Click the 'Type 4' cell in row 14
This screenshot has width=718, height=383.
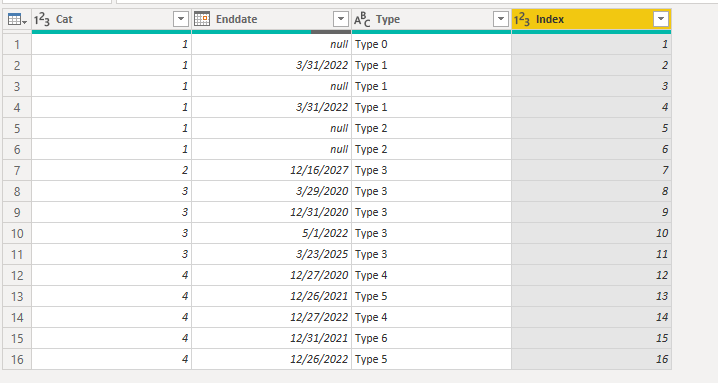(431, 317)
